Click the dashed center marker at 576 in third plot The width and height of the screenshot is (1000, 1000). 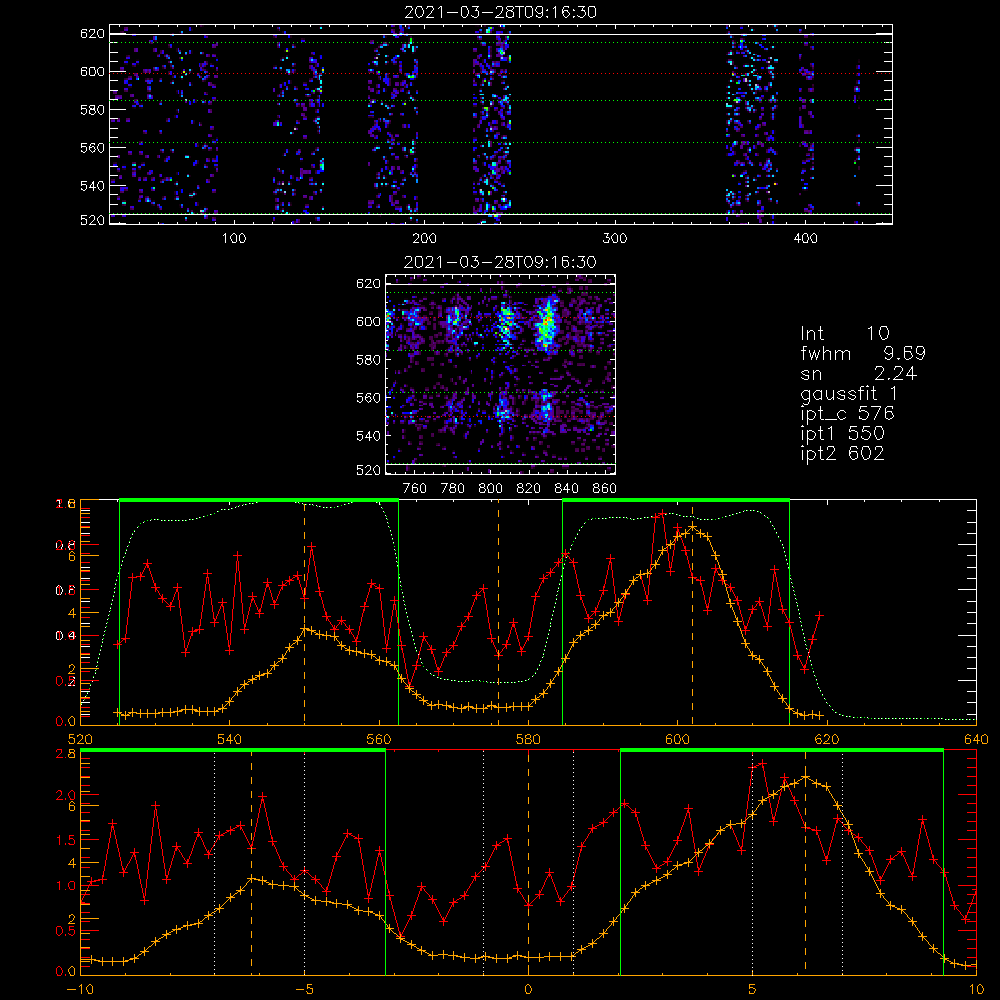coord(499,612)
